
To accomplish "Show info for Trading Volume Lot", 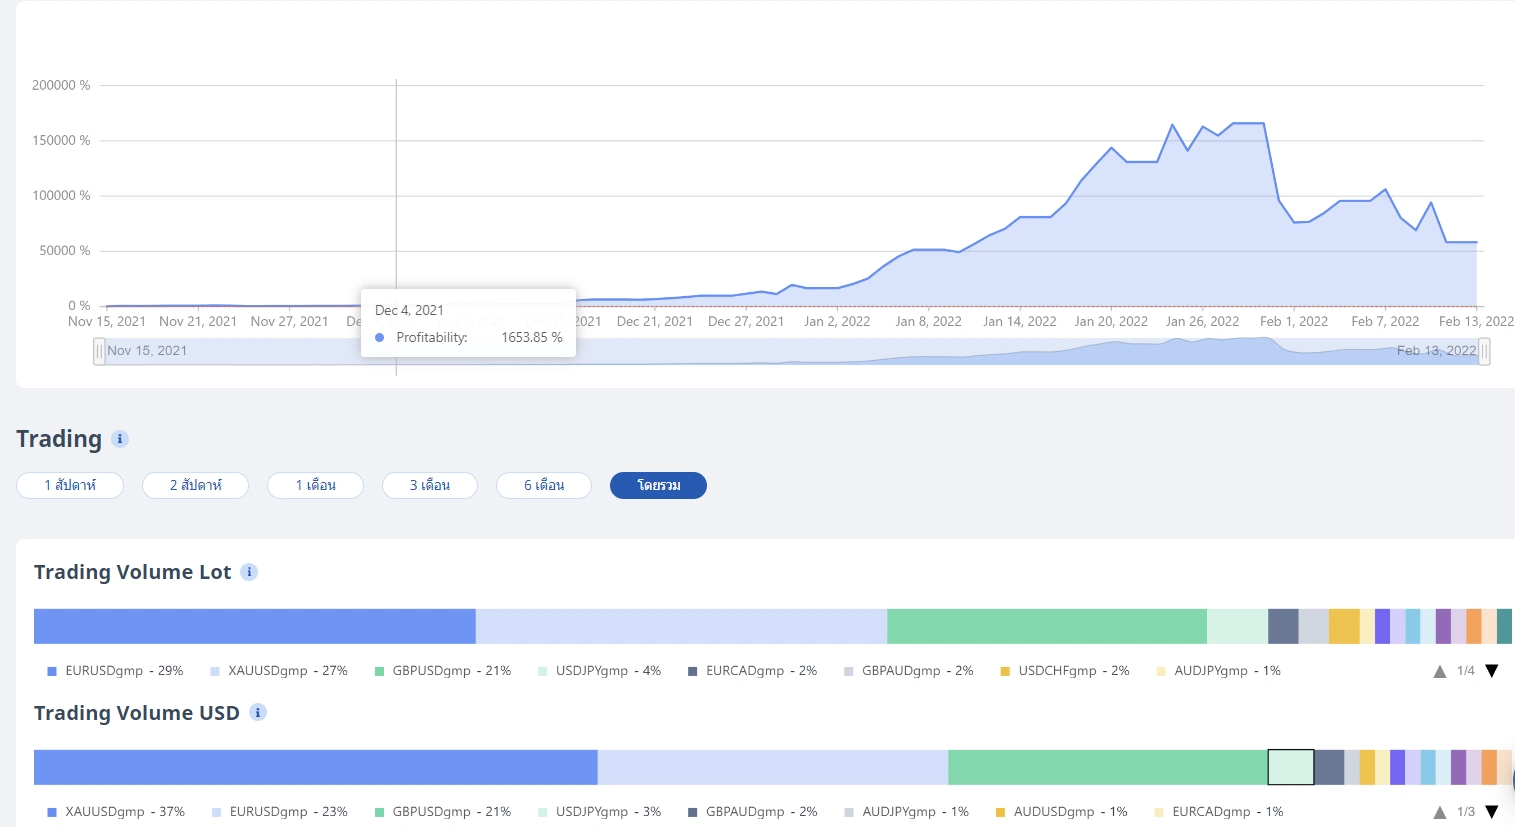I will [x=250, y=572].
